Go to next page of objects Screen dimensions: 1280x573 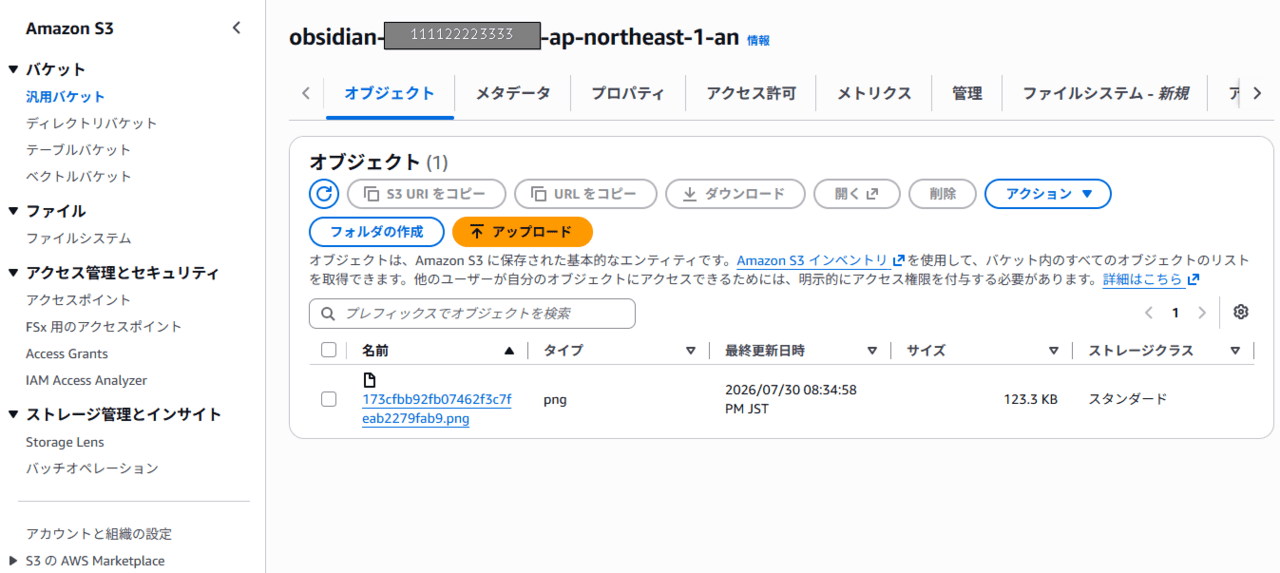pos(1202,313)
